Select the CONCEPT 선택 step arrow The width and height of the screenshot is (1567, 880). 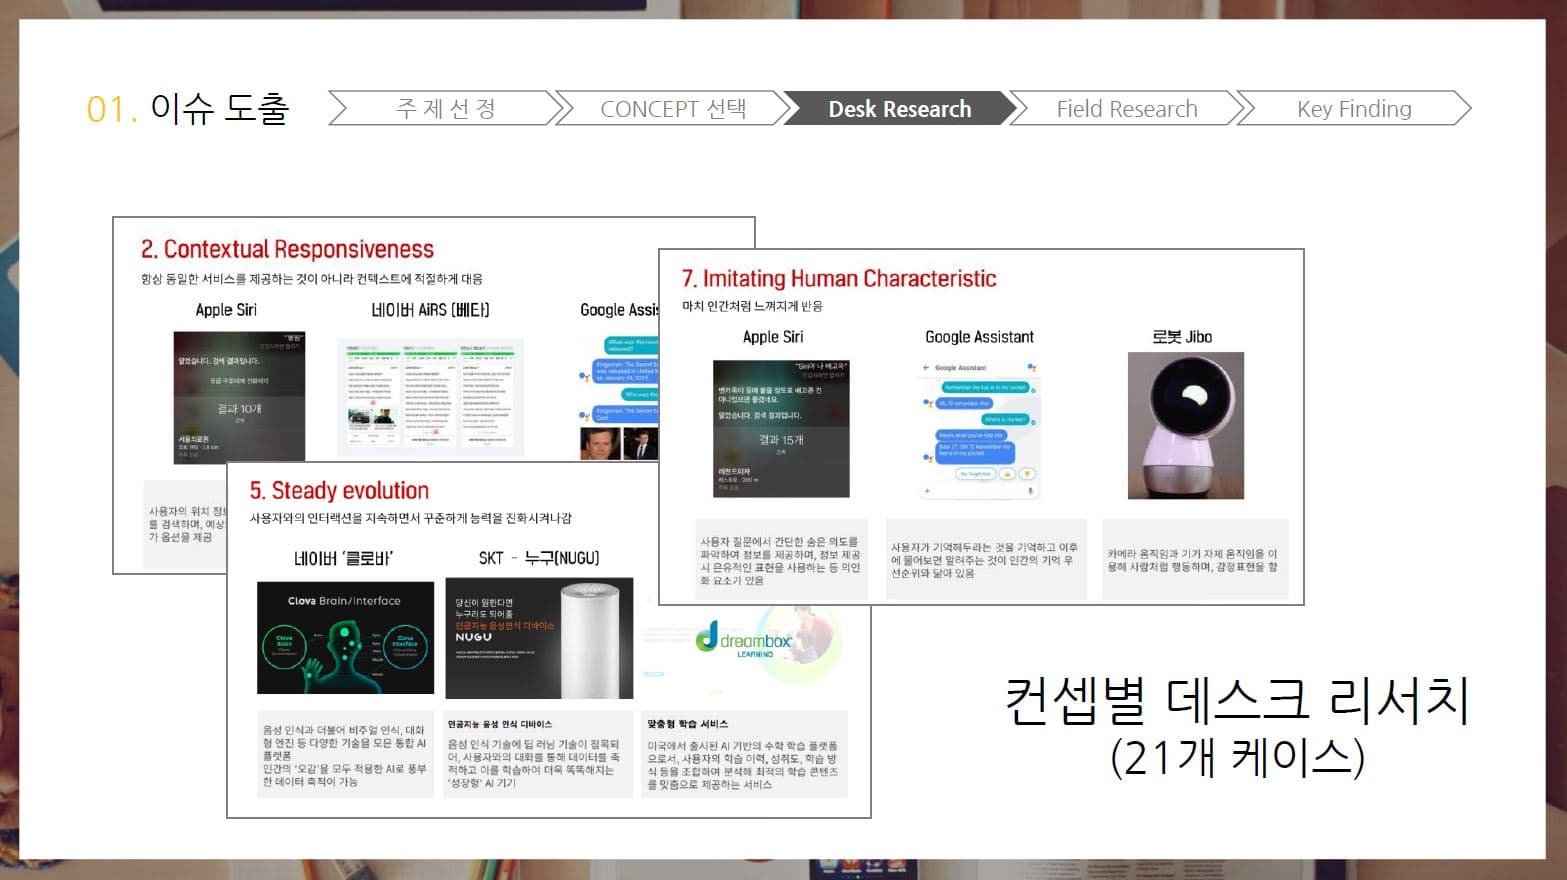[673, 108]
